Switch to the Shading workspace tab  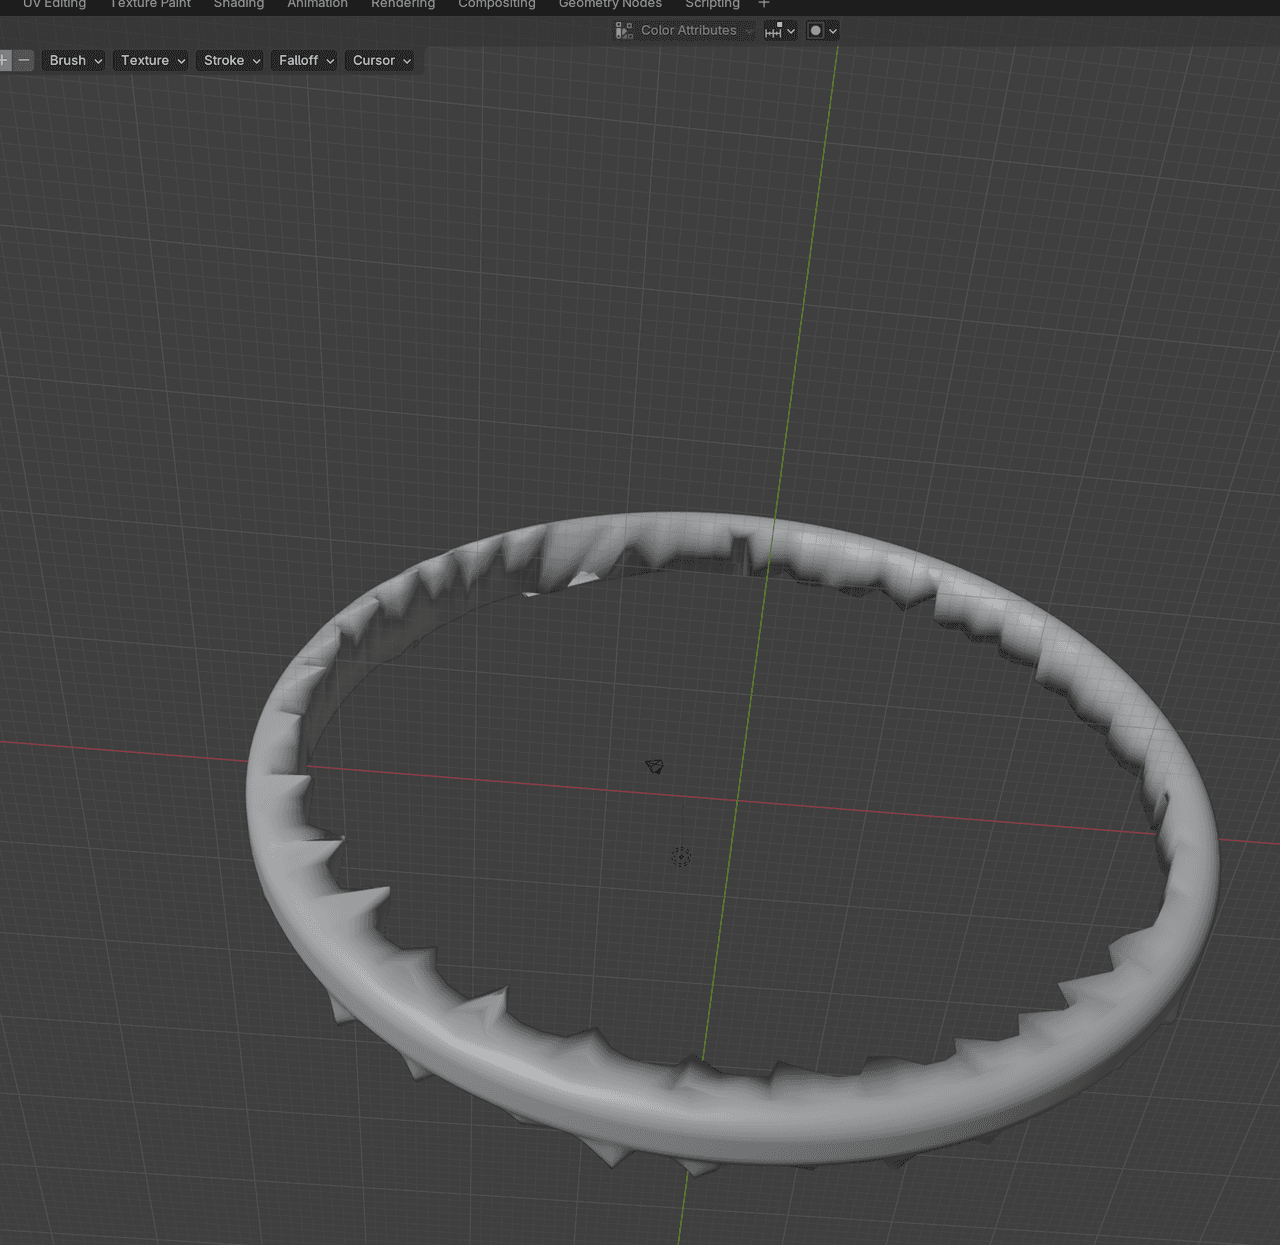tap(238, 5)
